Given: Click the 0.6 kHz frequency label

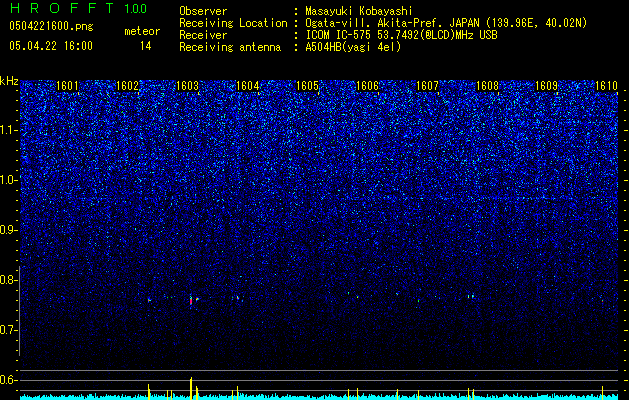Looking at the screenshot, I should tap(9, 380).
